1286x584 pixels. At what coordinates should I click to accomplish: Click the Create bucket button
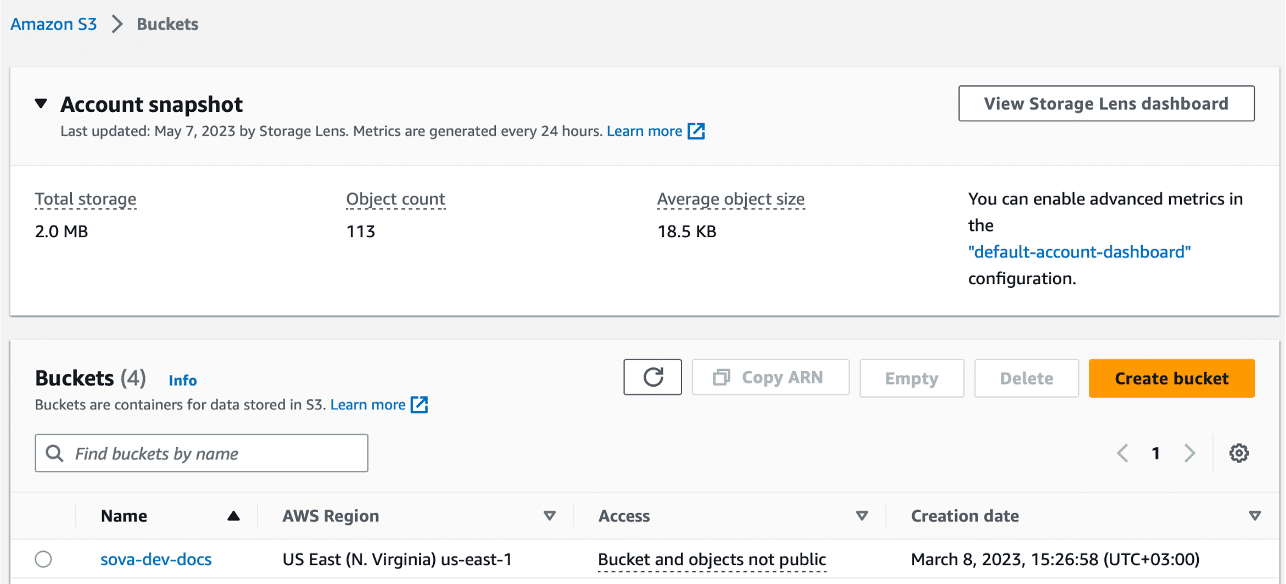click(1171, 378)
